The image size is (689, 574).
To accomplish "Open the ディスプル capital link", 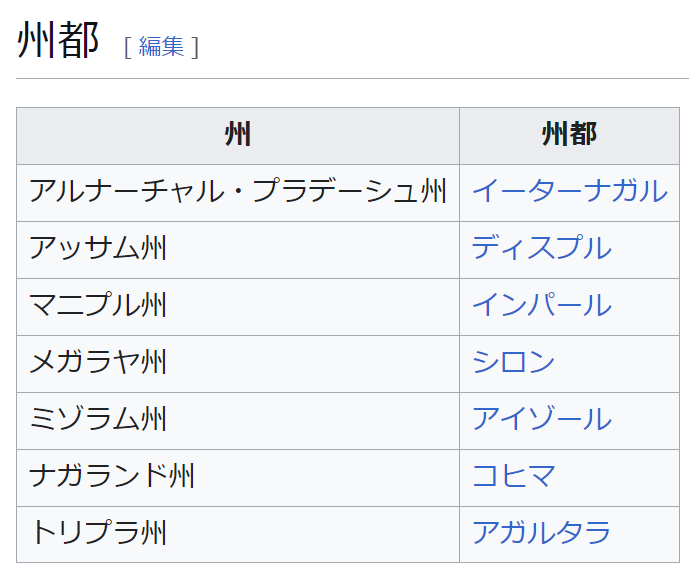I will (541, 248).
